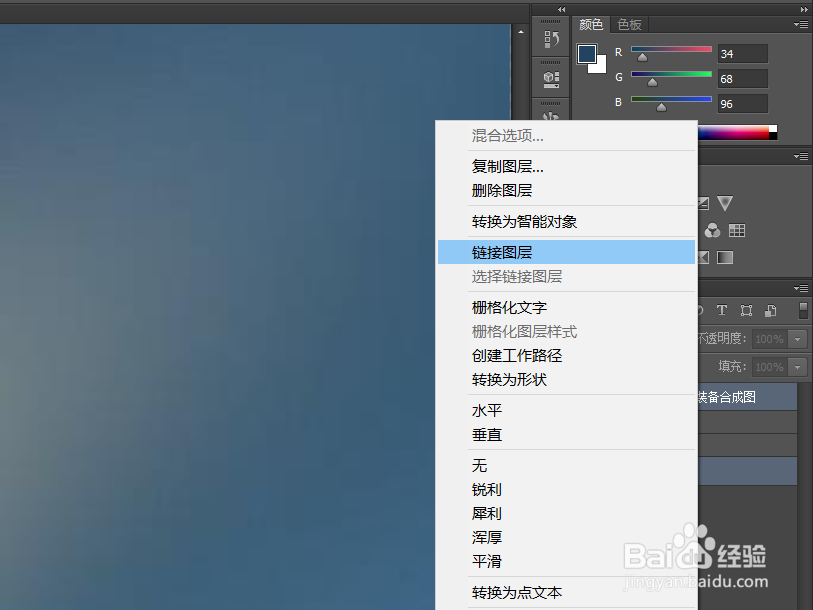Image resolution: width=813 pixels, height=610 pixels.
Task: Open the 填充 fill dropdown arrow
Action: [x=797, y=367]
